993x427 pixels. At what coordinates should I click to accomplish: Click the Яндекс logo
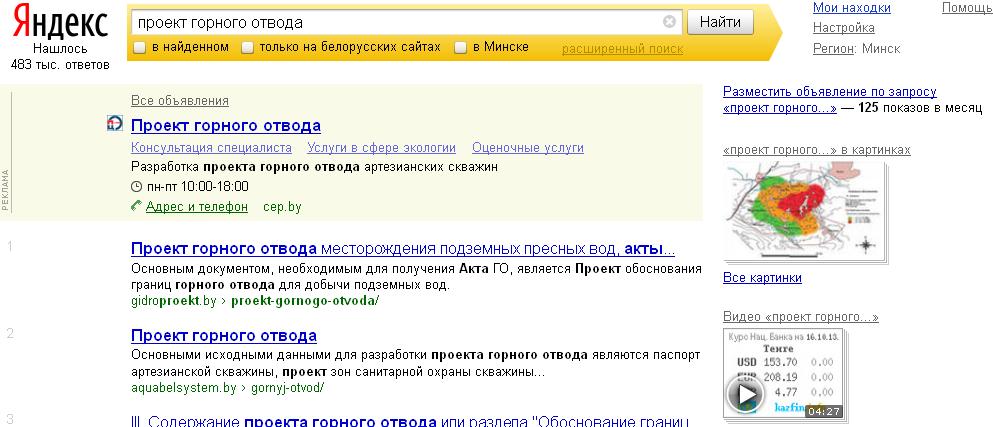pyautogui.click(x=61, y=21)
